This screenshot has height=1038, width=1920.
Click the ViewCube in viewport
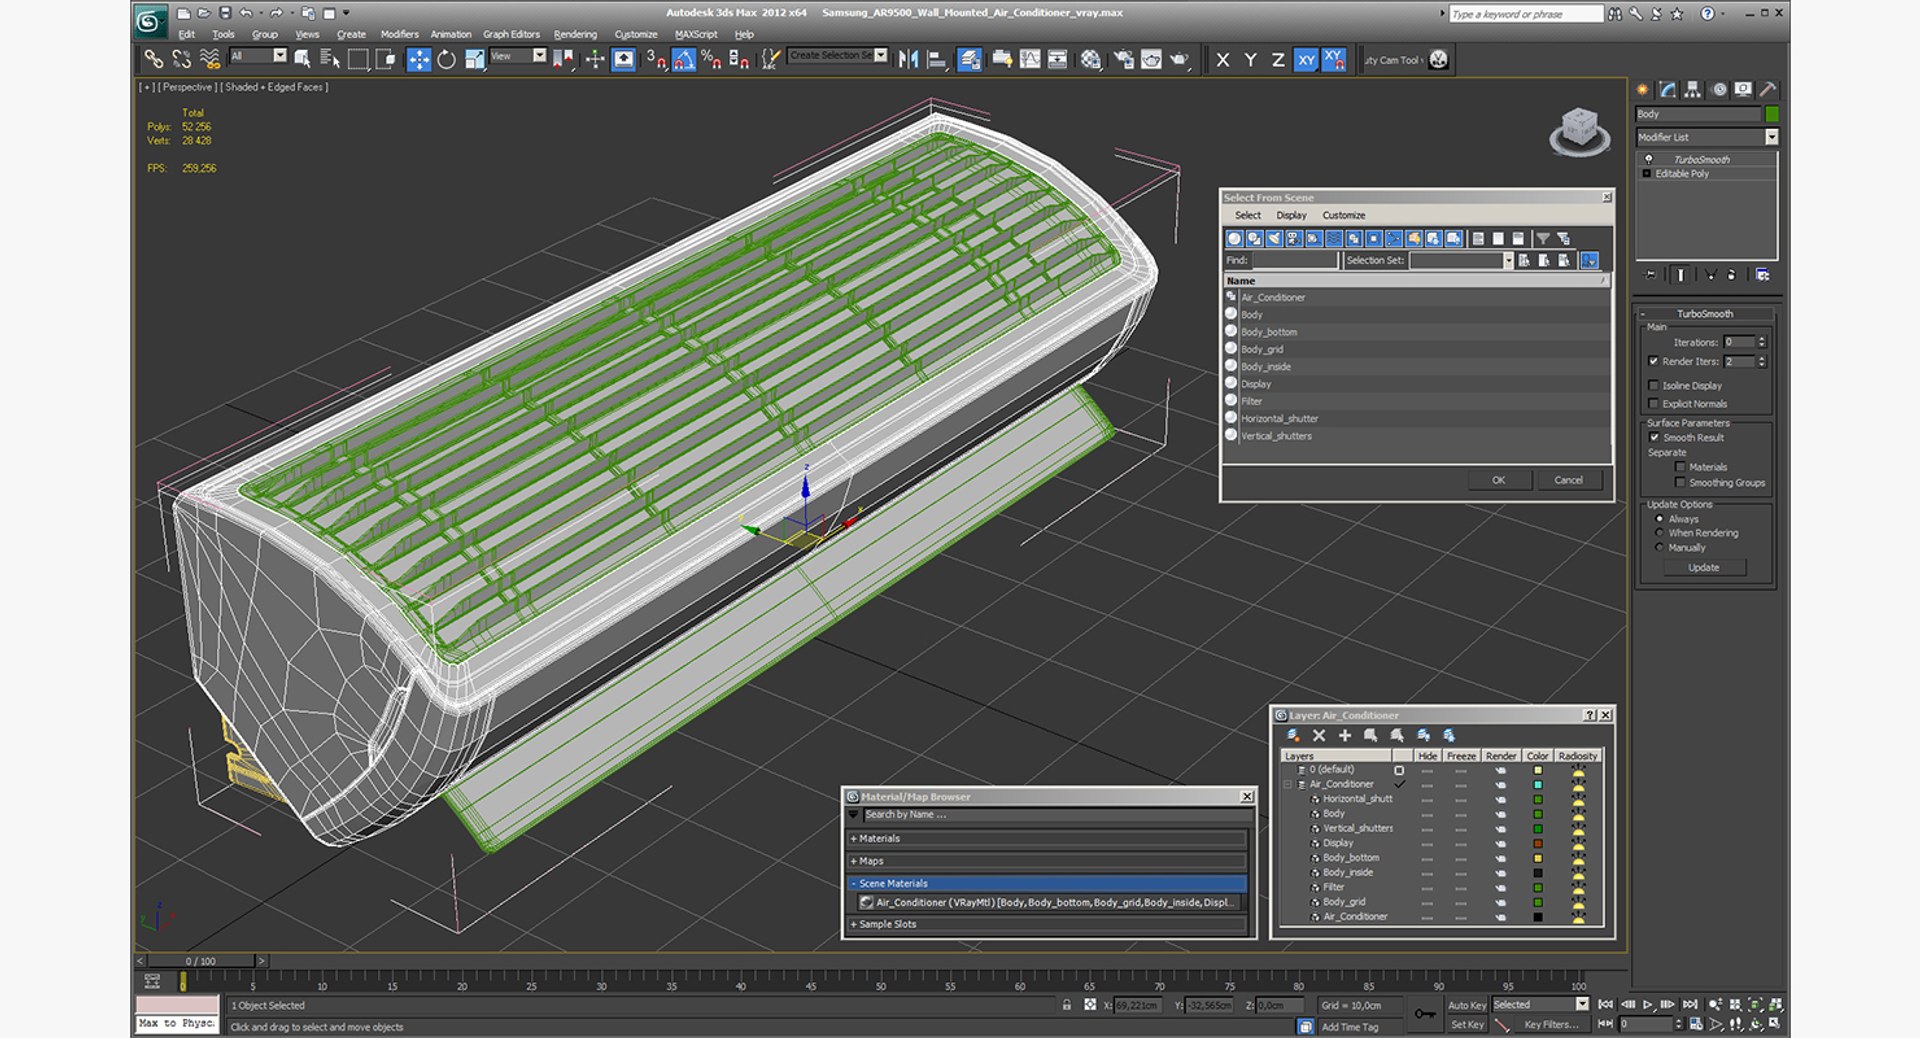click(1580, 131)
